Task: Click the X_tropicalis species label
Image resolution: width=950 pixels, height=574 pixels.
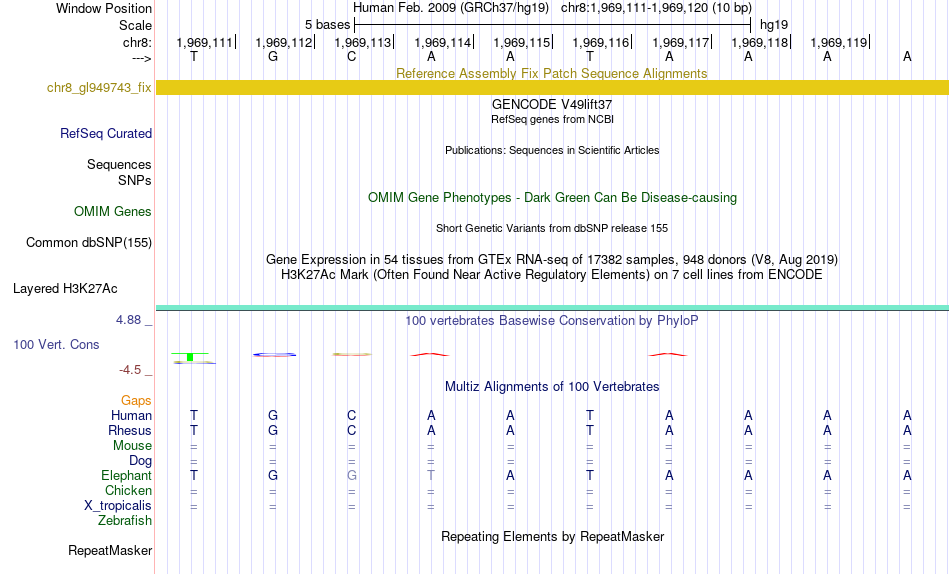Action: (118, 506)
